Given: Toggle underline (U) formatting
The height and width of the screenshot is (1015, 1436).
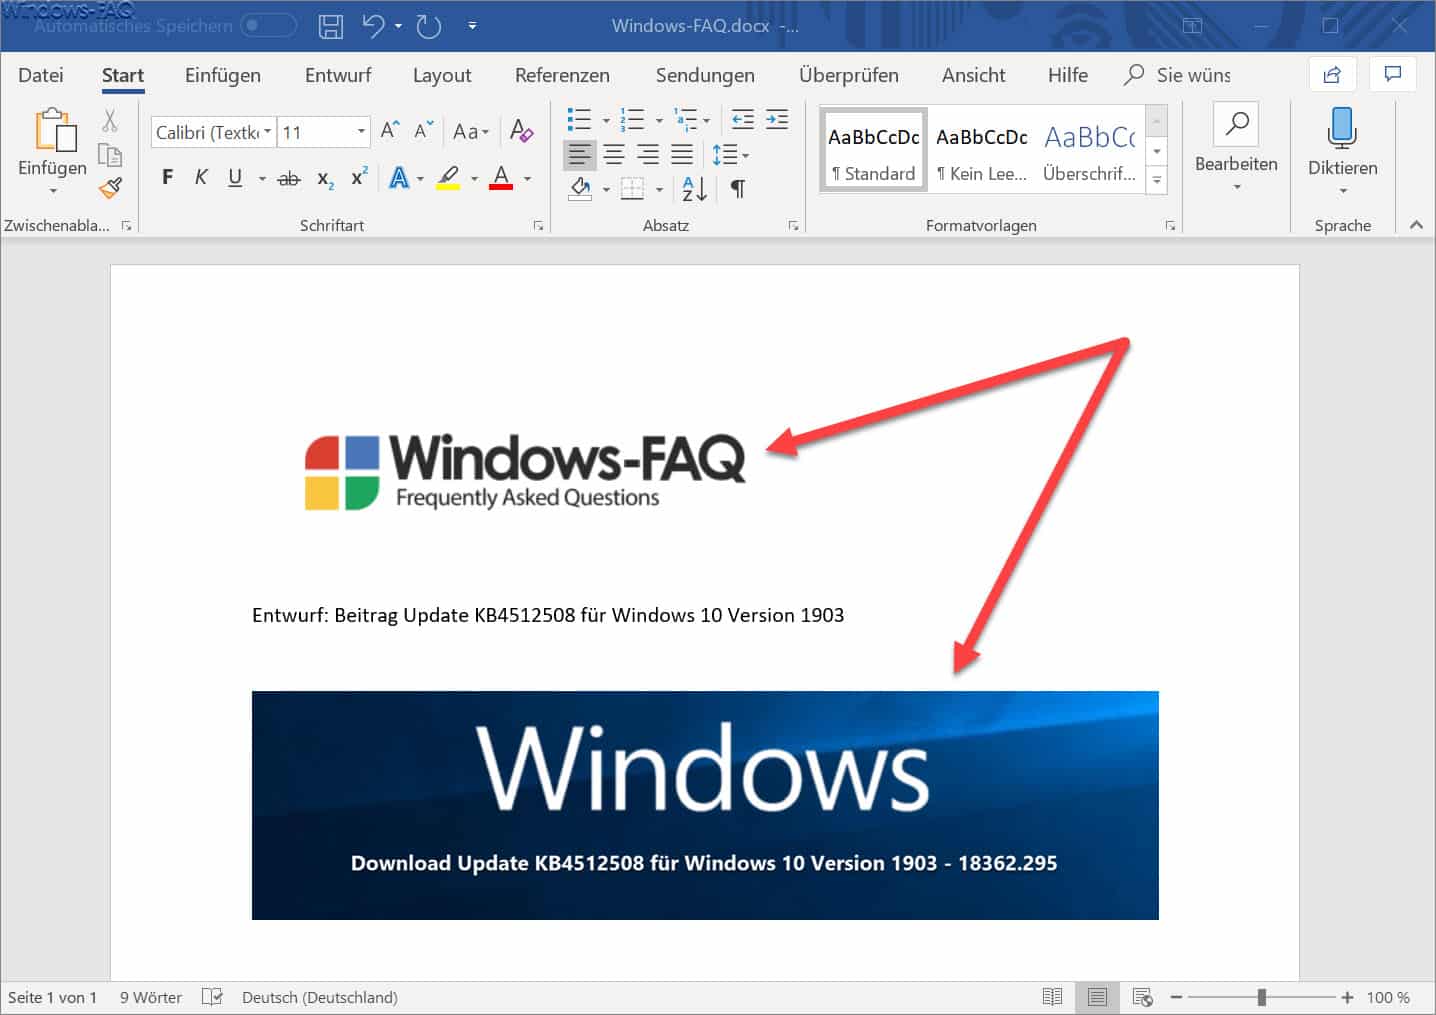Looking at the screenshot, I should click(235, 178).
